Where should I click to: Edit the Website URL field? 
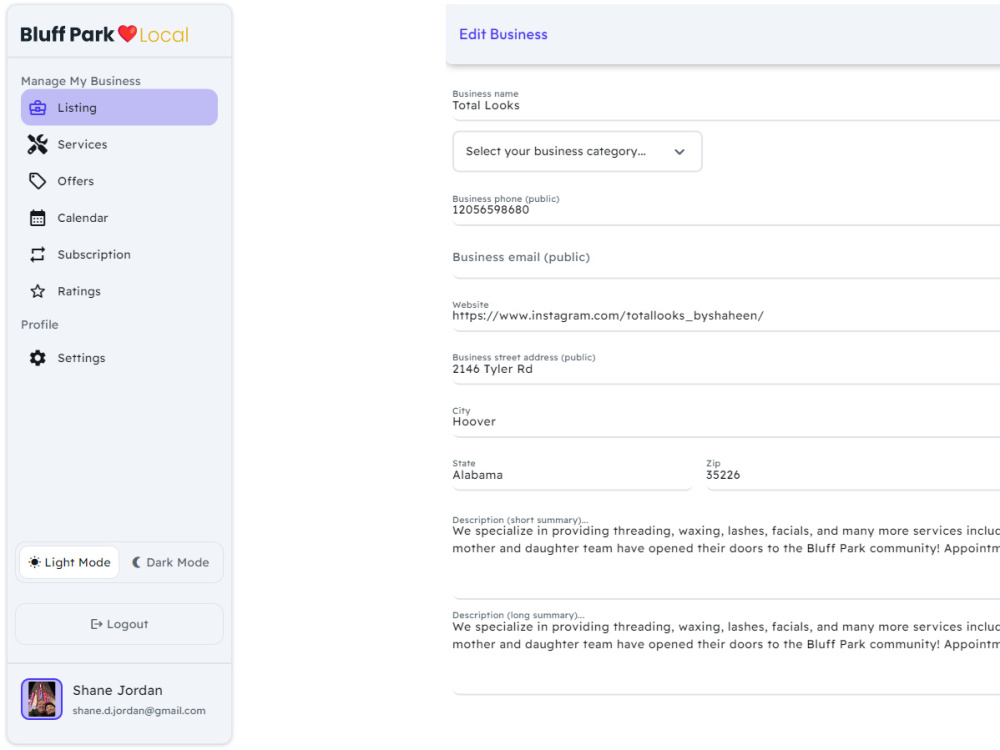726,315
